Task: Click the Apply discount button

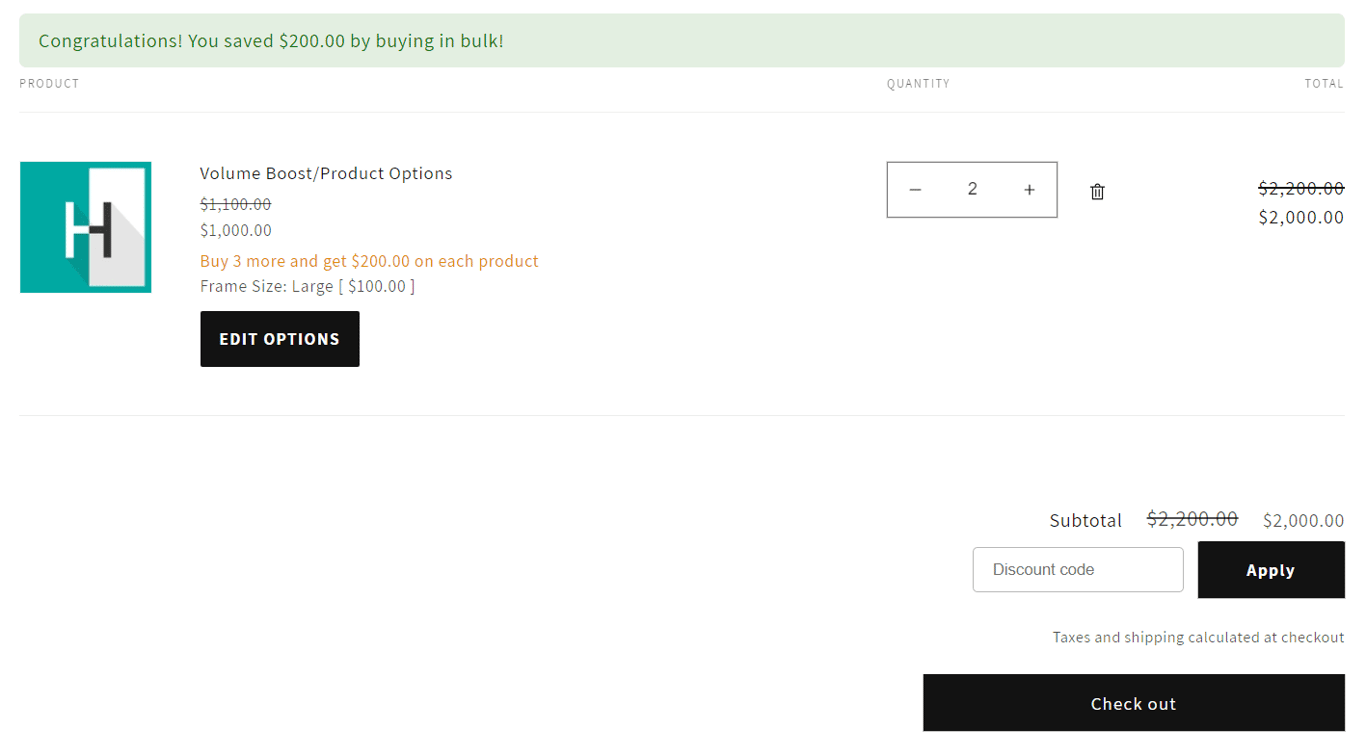Action: tap(1271, 570)
